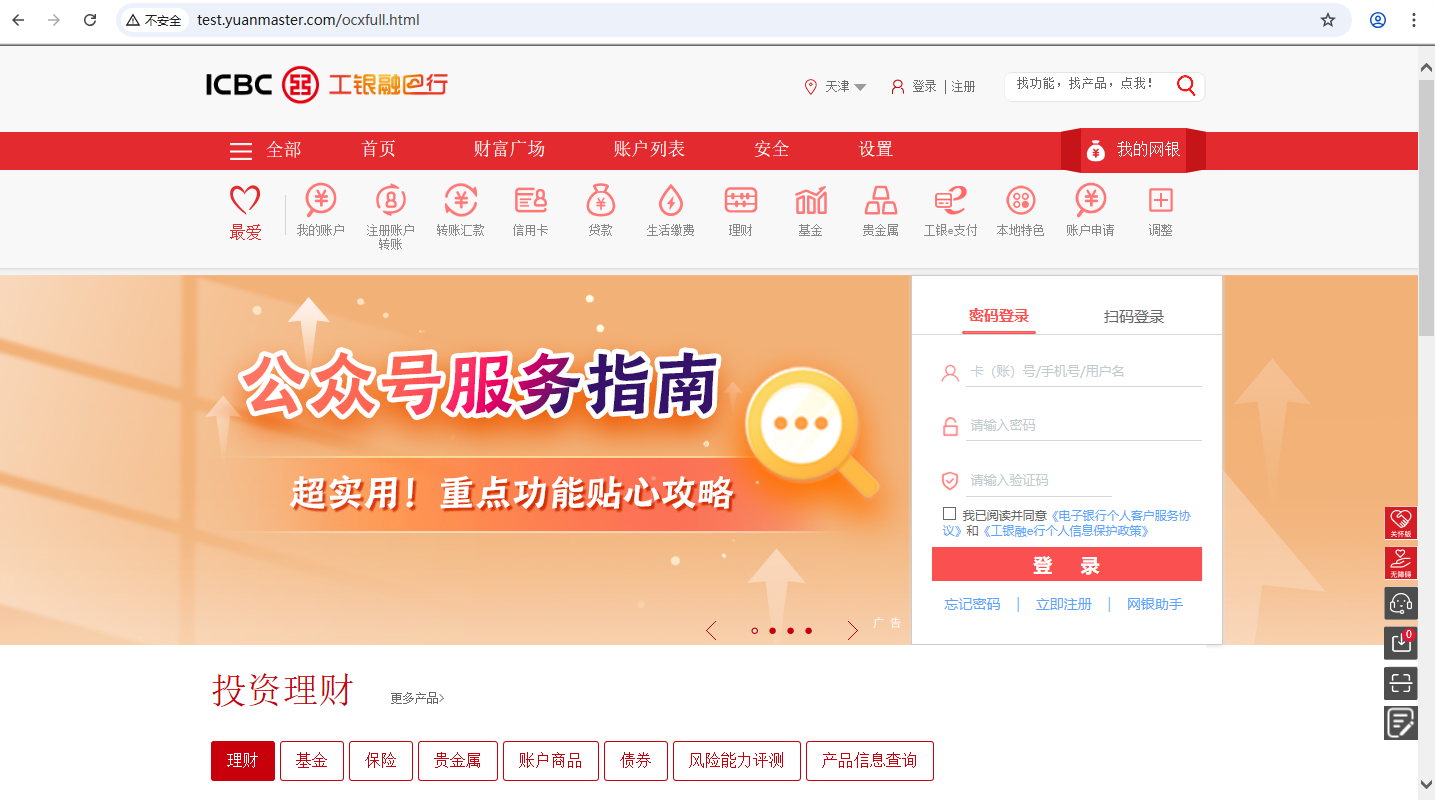Tick the service agreement consent checkbox
Image resolution: width=1435 pixels, height=800 pixels.
[949, 513]
